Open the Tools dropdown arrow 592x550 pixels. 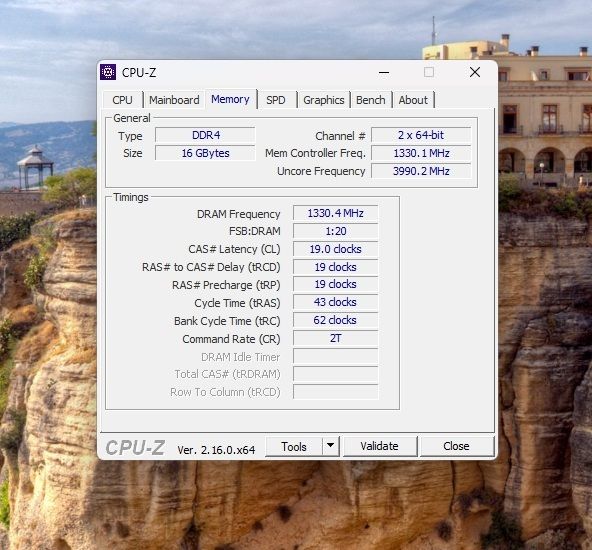(x=330, y=446)
